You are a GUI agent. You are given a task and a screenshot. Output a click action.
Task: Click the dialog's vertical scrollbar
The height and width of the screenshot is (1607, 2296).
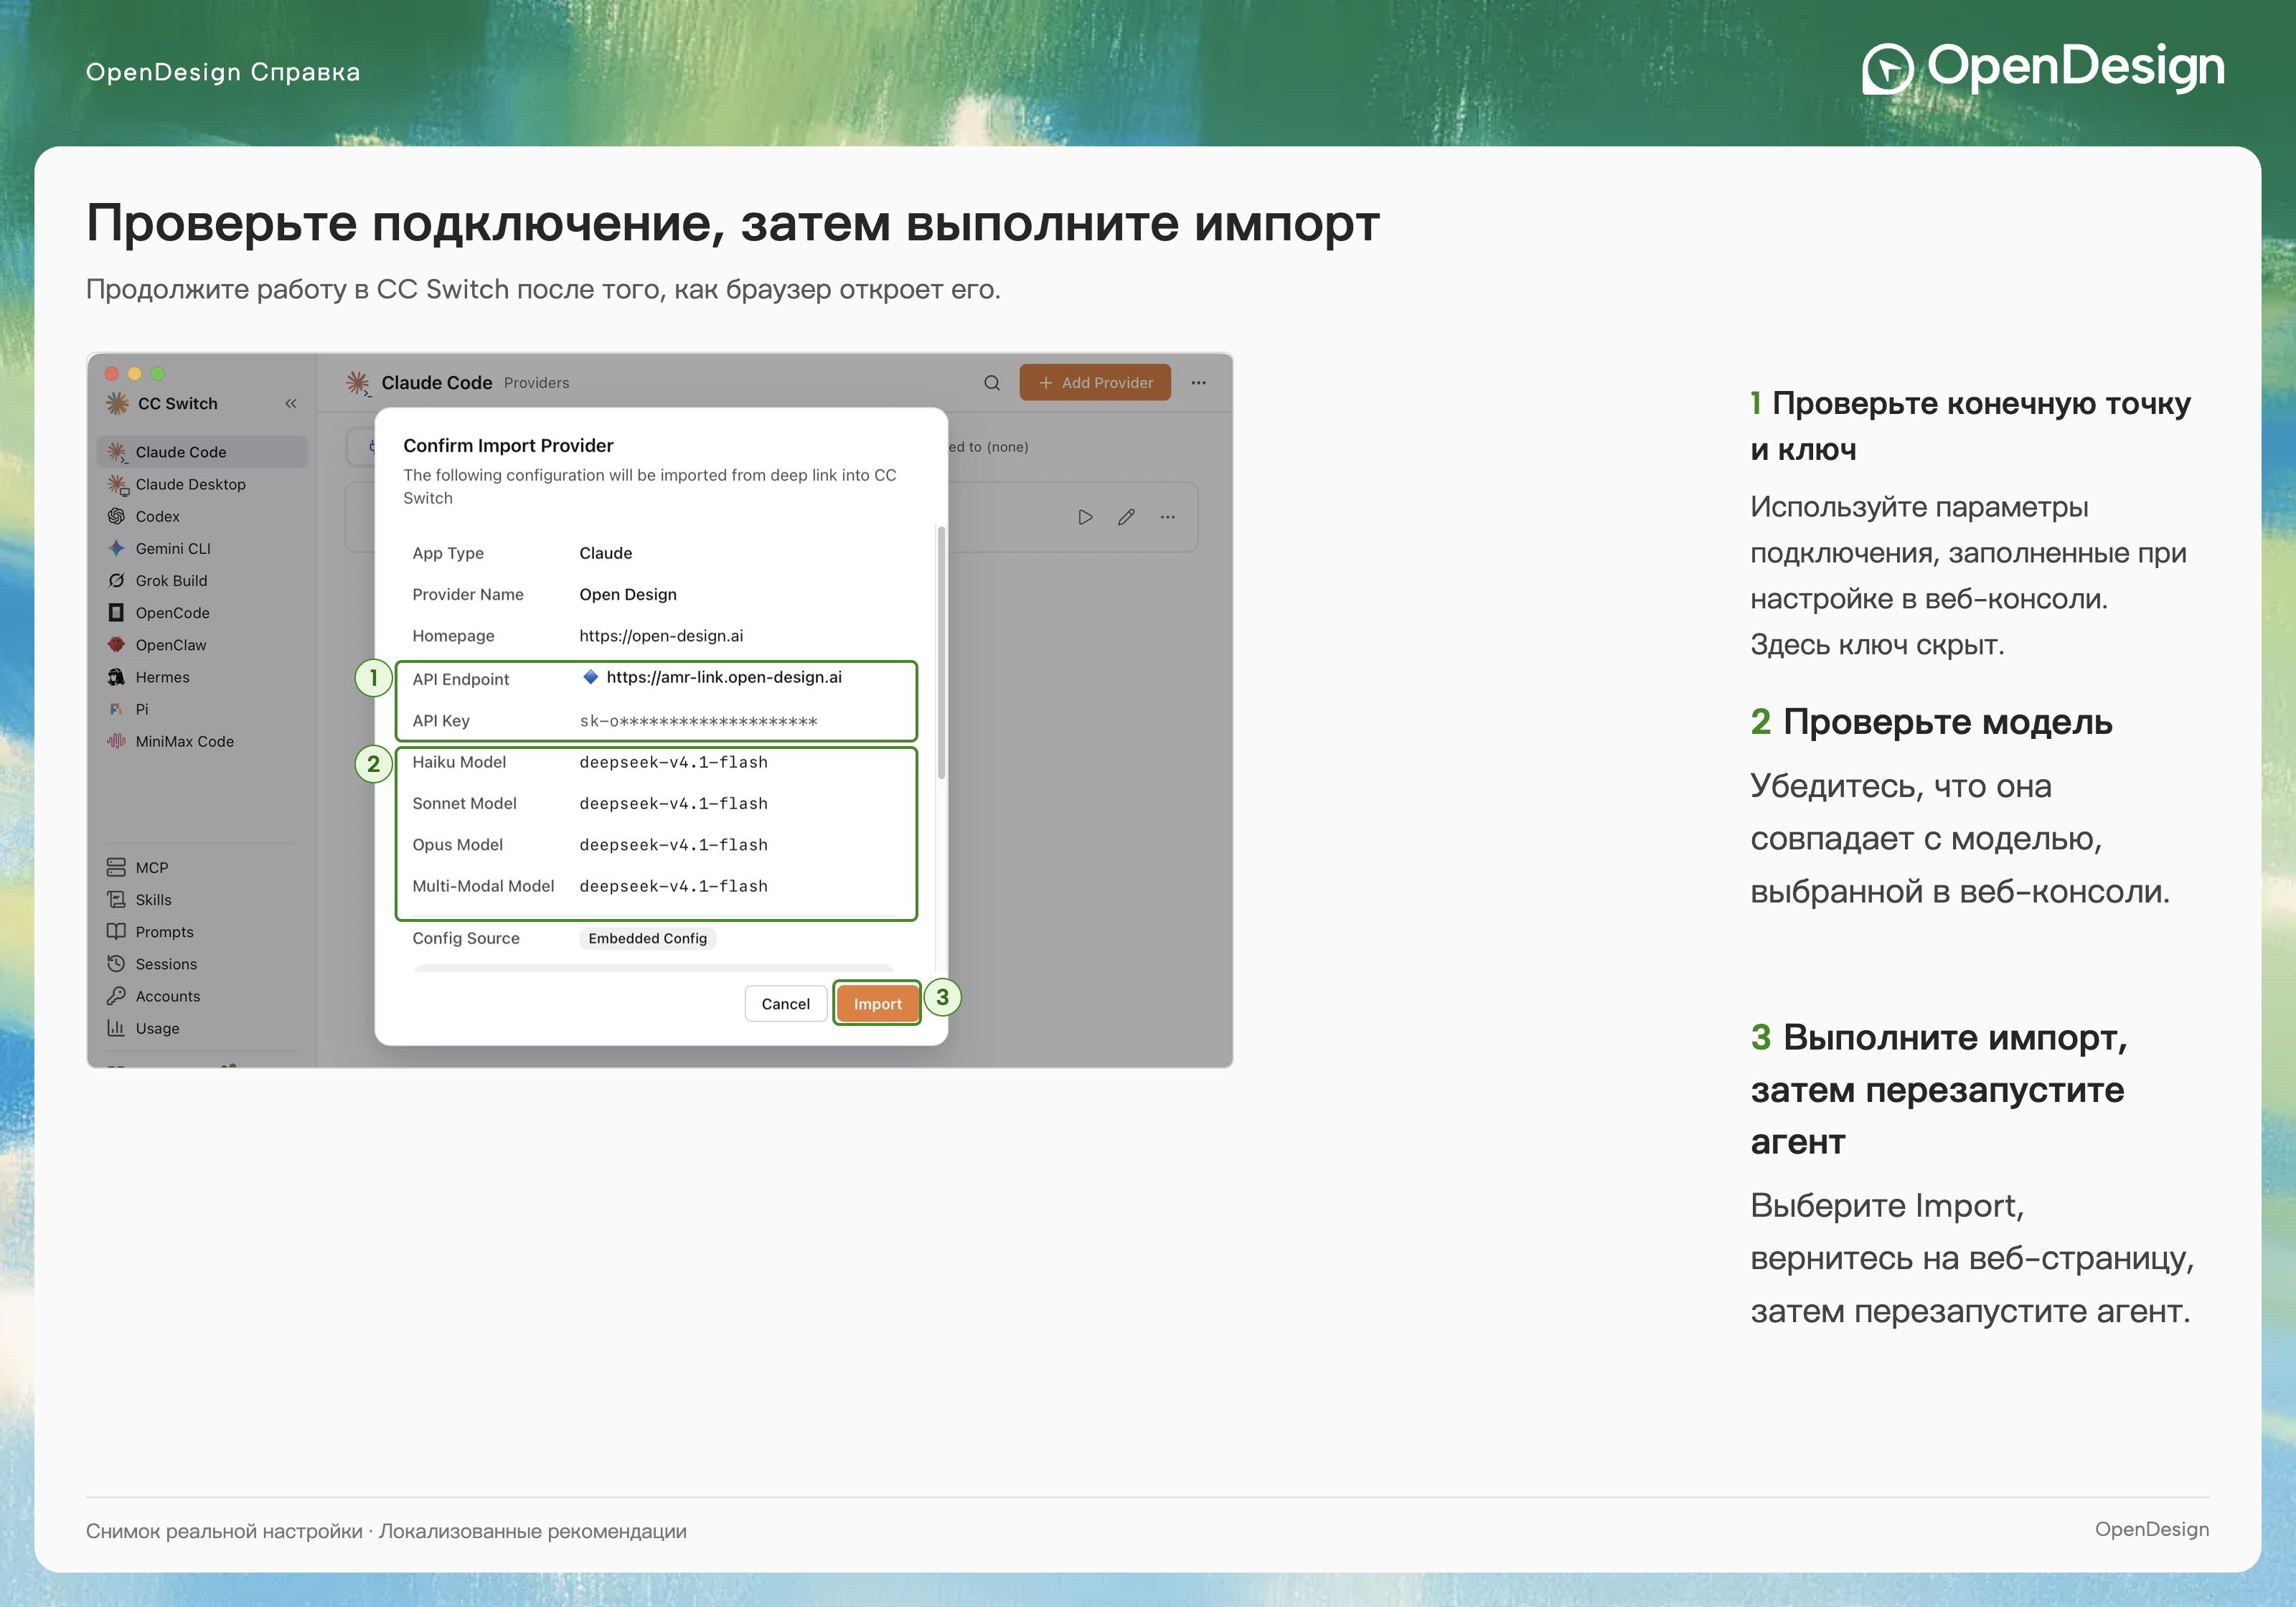[x=941, y=652]
